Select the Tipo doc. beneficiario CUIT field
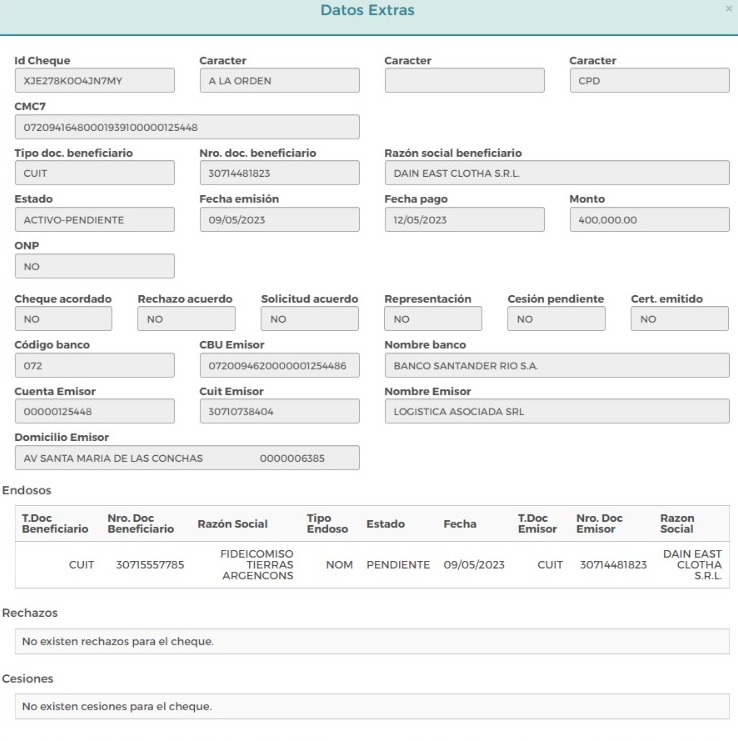Image resolution: width=738 pixels, height=741 pixels. (x=94, y=173)
